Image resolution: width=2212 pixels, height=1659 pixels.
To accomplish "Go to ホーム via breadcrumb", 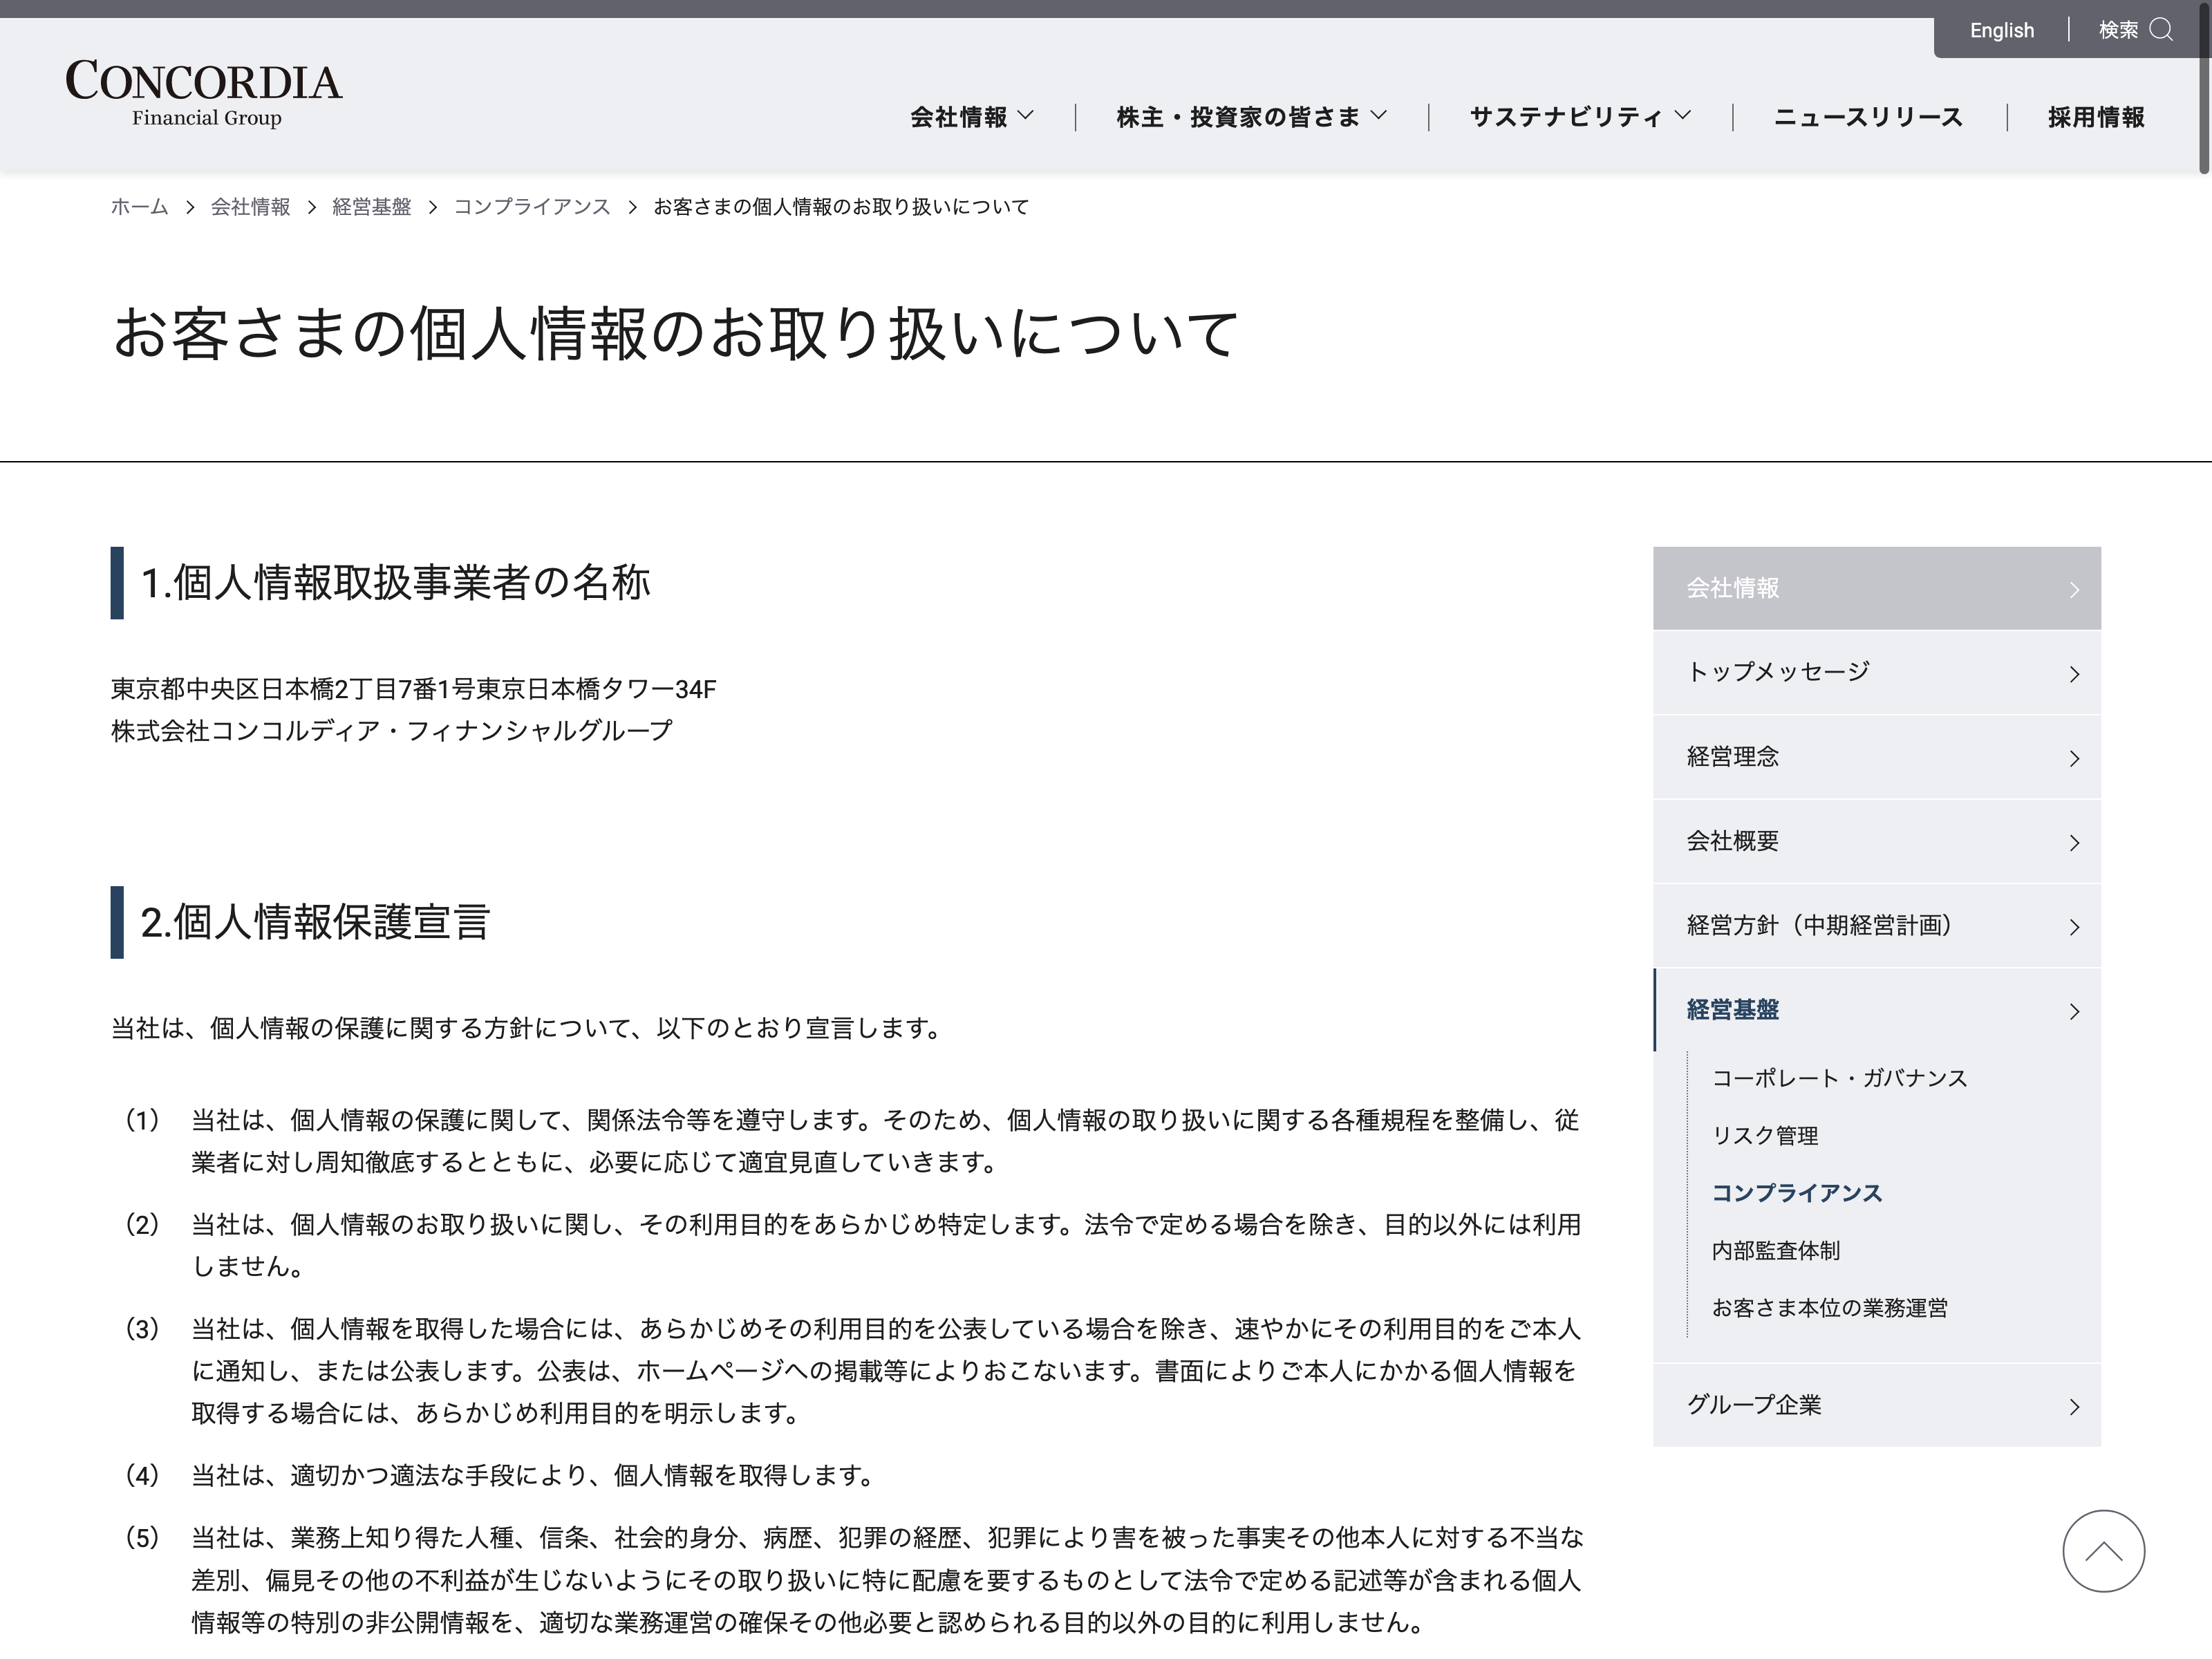I will 139,207.
